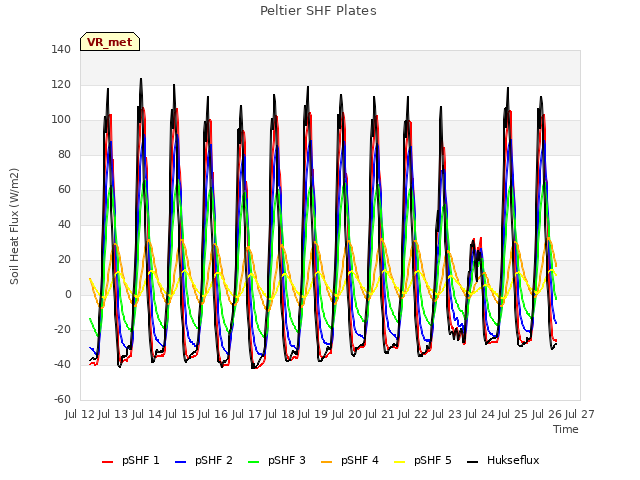Click the Jul 21 x-axis date label
This screenshot has width=640, height=480.
[x=380, y=414]
